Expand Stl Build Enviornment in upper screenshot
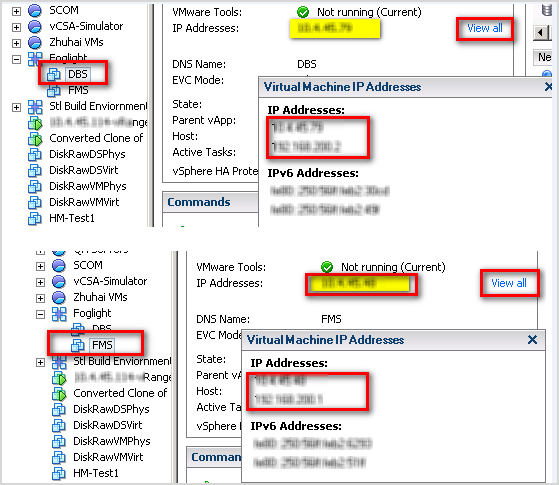559x485 pixels. coord(16,107)
